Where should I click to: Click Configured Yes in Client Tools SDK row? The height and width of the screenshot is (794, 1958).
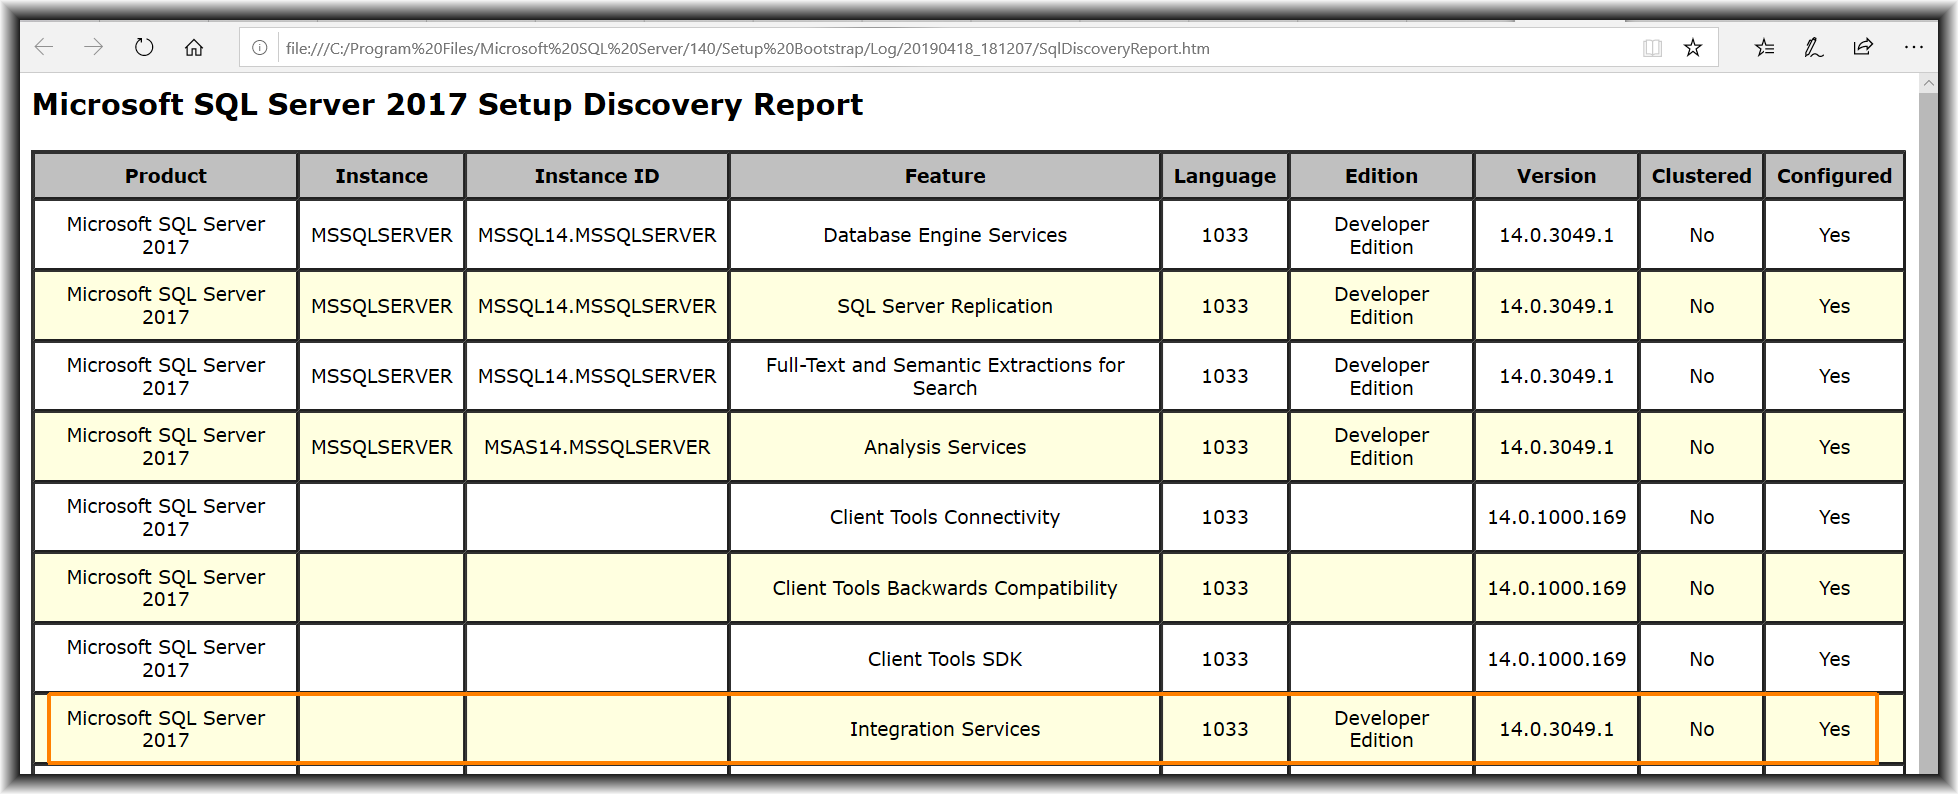point(1835,659)
